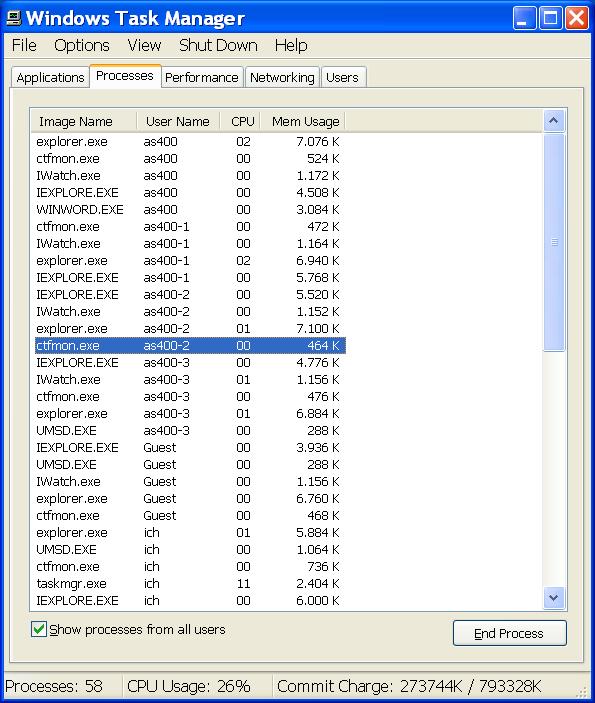Open the Users tab
This screenshot has width=595, height=703.
pos(343,78)
